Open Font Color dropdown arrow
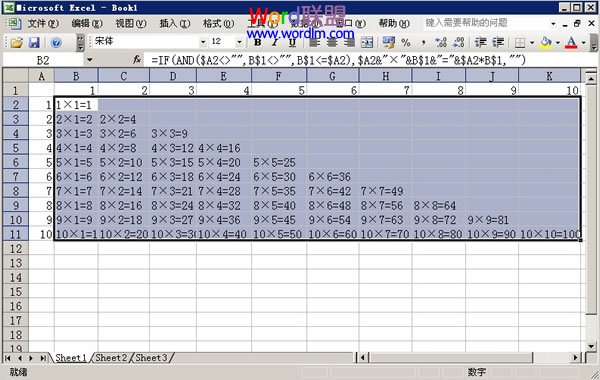 click(584, 43)
